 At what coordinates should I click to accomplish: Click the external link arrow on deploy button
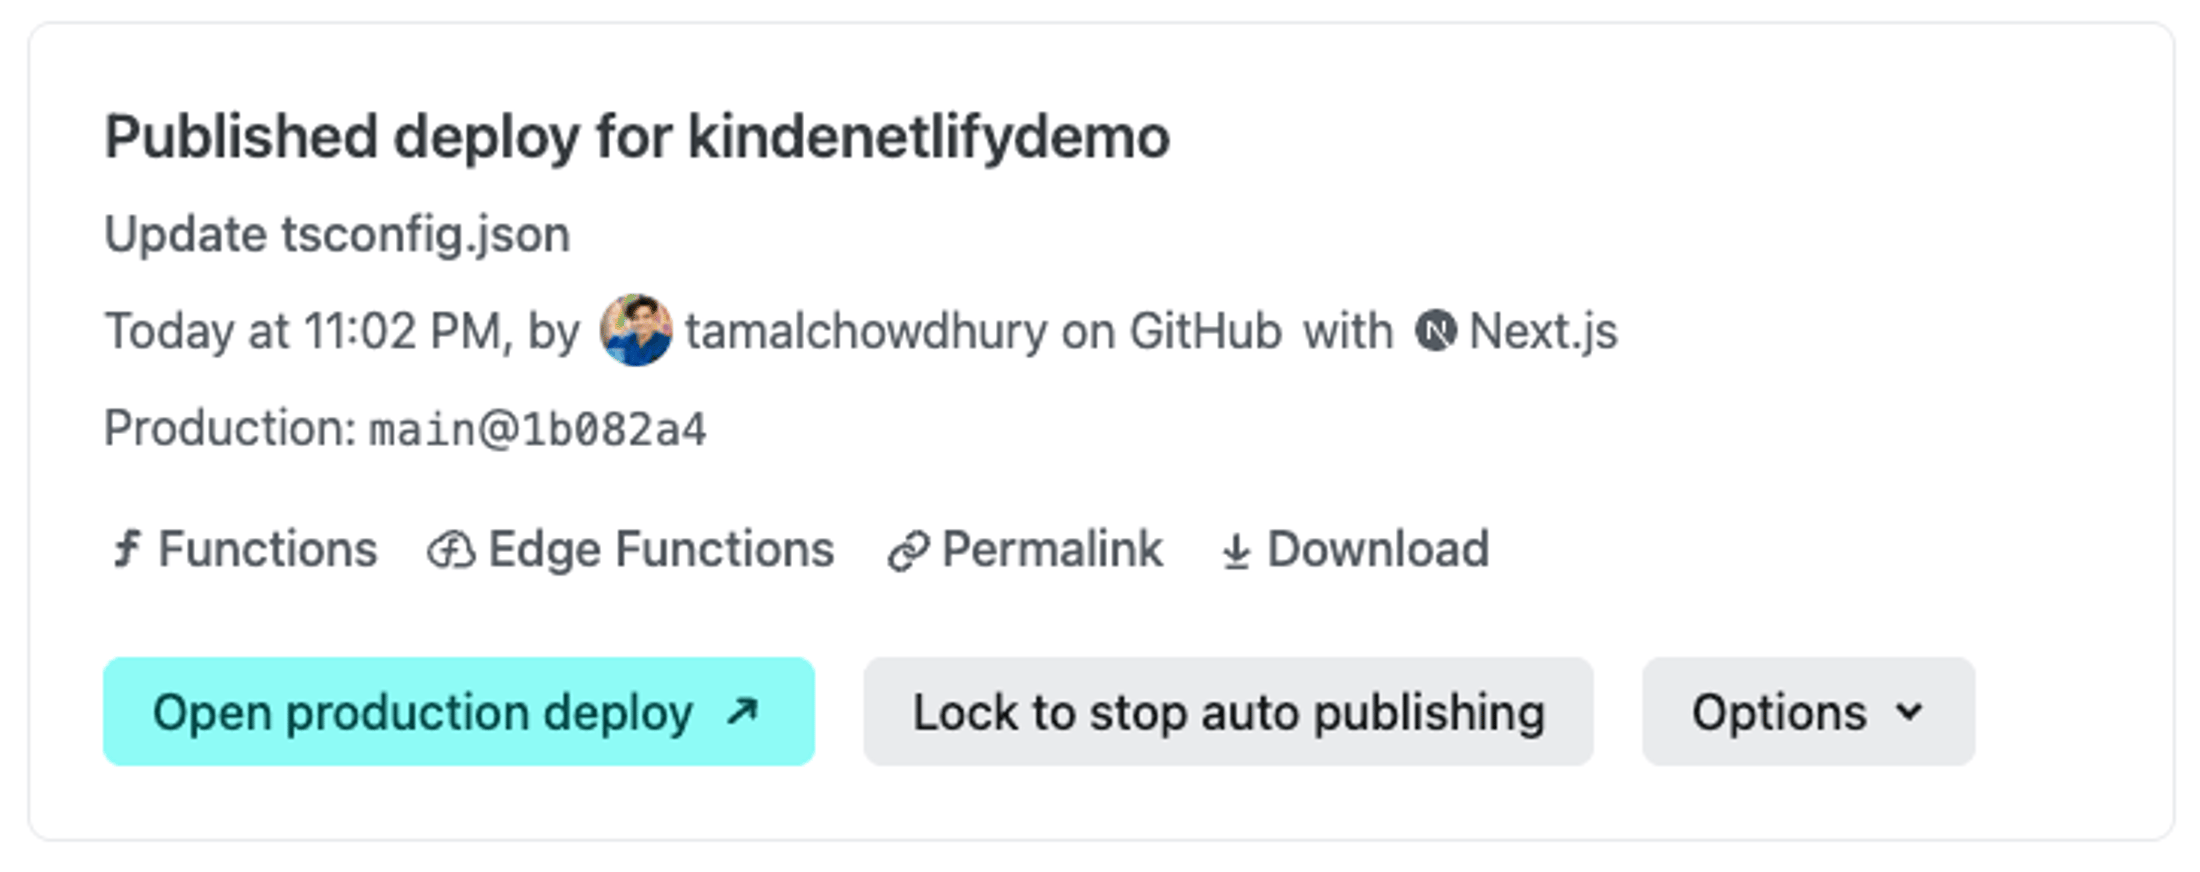(x=741, y=711)
